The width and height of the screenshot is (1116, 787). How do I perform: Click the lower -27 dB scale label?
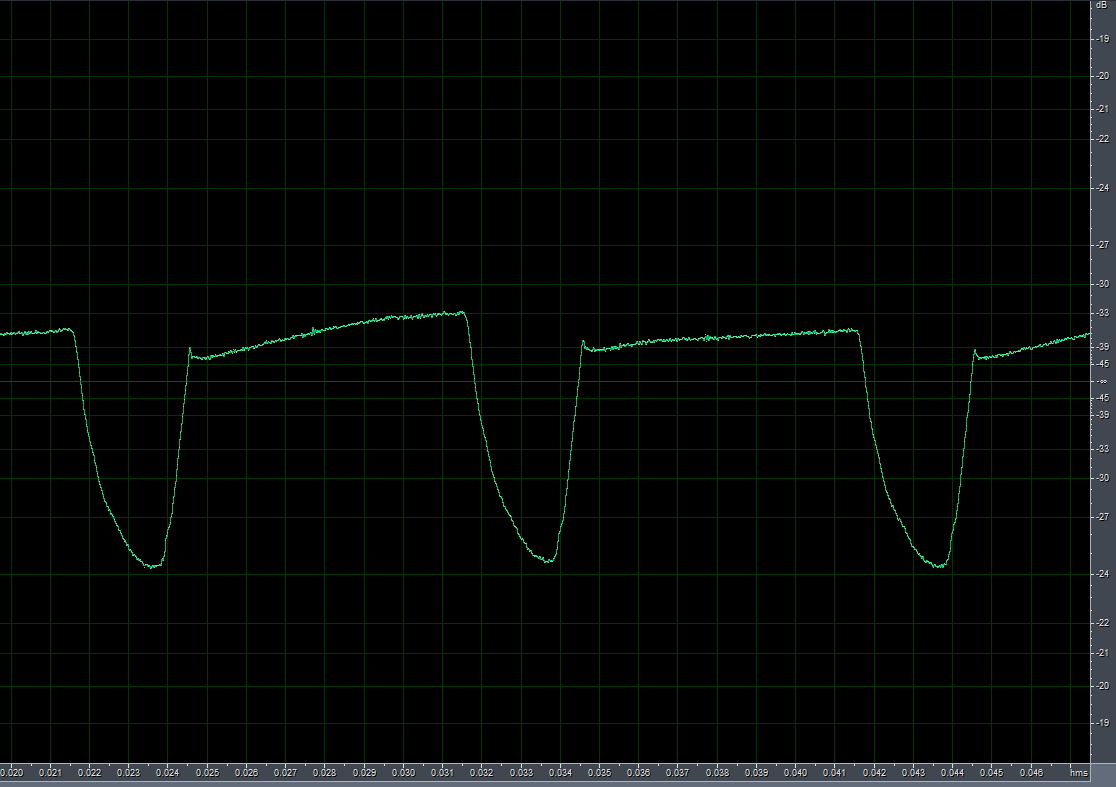pyautogui.click(x=1102, y=516)
